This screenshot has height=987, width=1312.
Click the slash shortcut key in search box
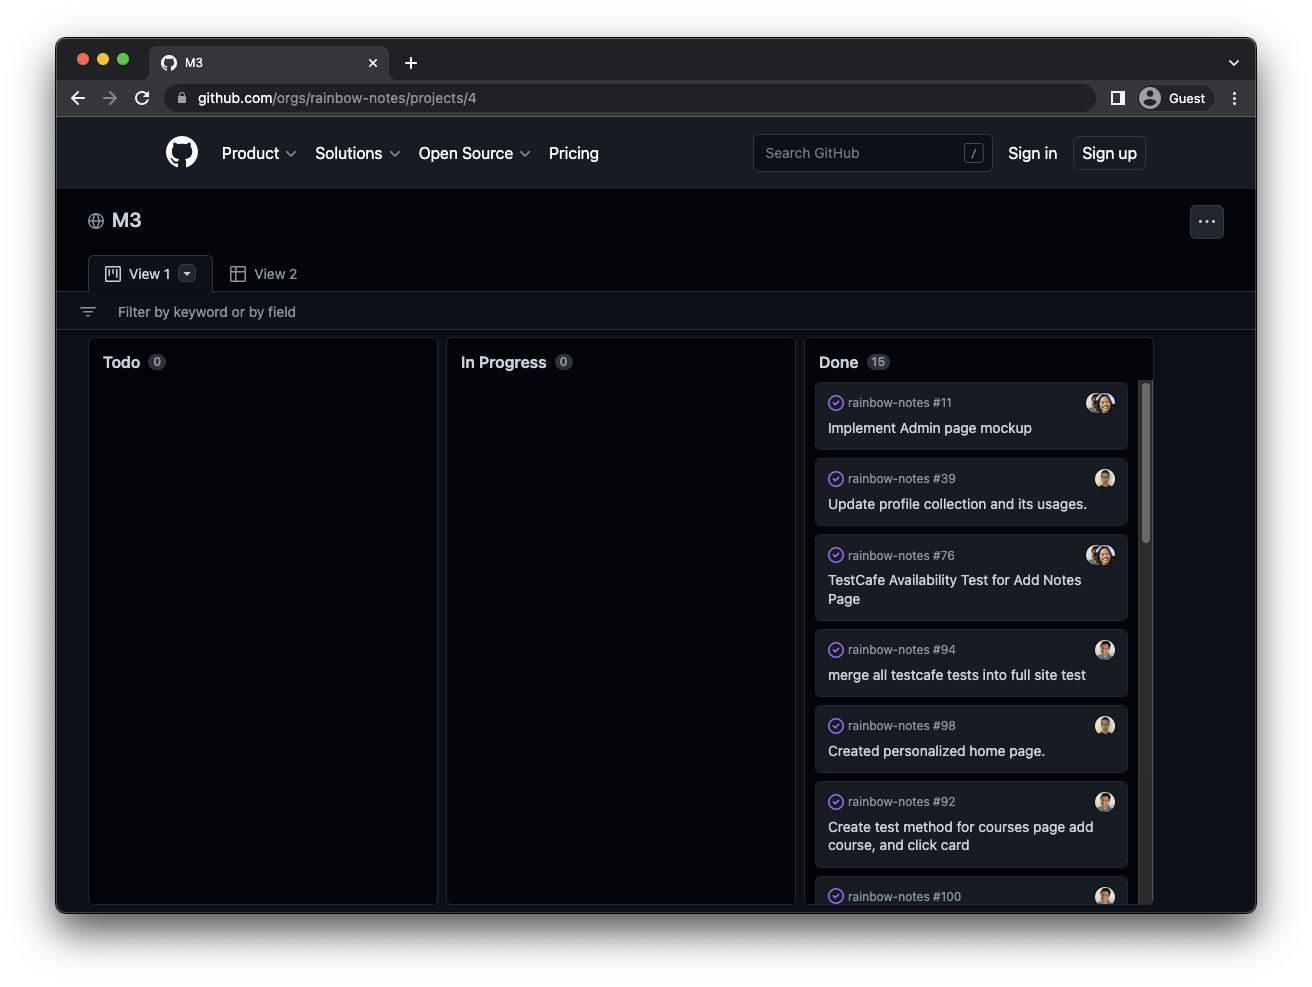point(973,153)
